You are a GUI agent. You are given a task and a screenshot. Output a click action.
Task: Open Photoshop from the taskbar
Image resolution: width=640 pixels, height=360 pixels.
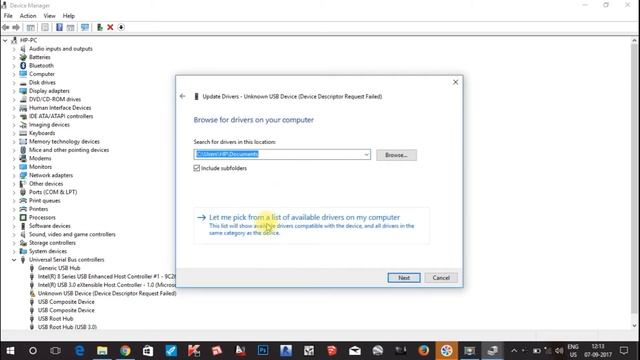pyautogui.click(x=263, y=351)
